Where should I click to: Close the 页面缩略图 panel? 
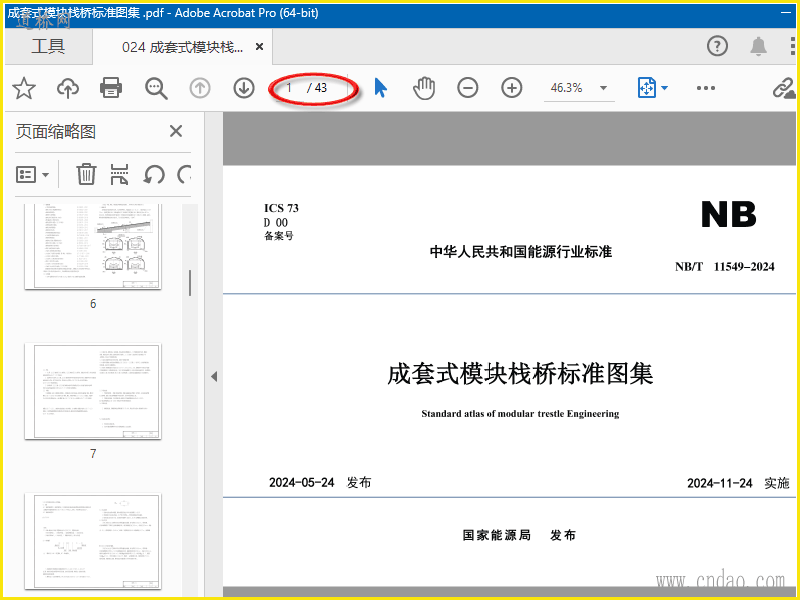[x=176, y=131]
